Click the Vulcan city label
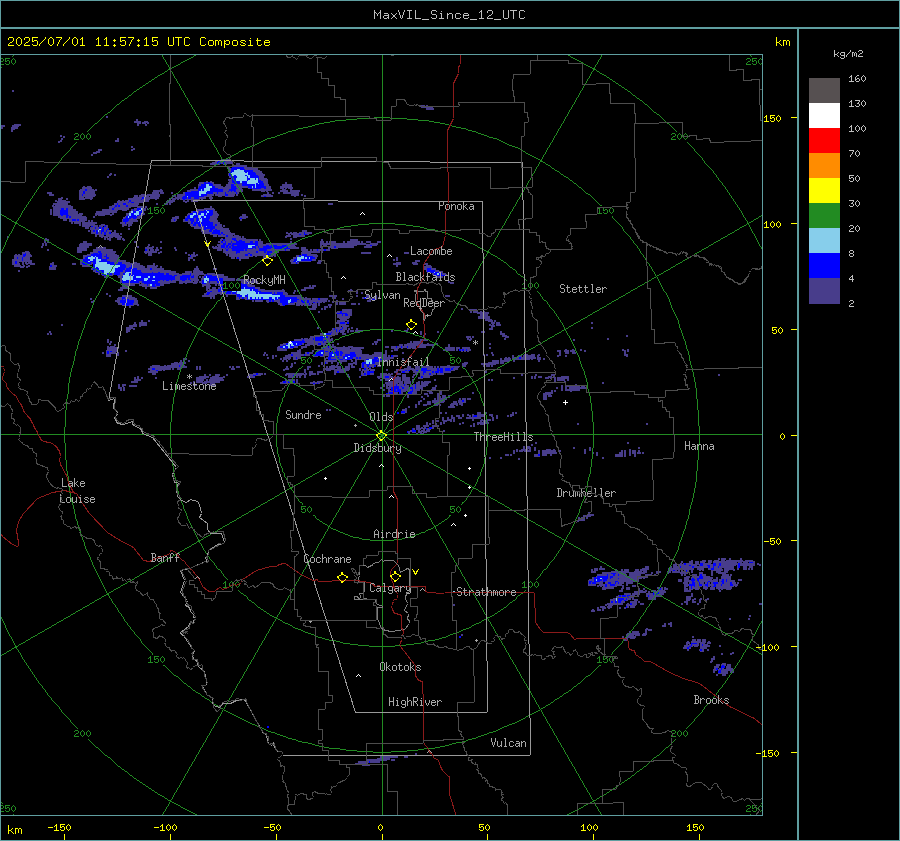The image size is (900, 841). (x=508, y=743)
